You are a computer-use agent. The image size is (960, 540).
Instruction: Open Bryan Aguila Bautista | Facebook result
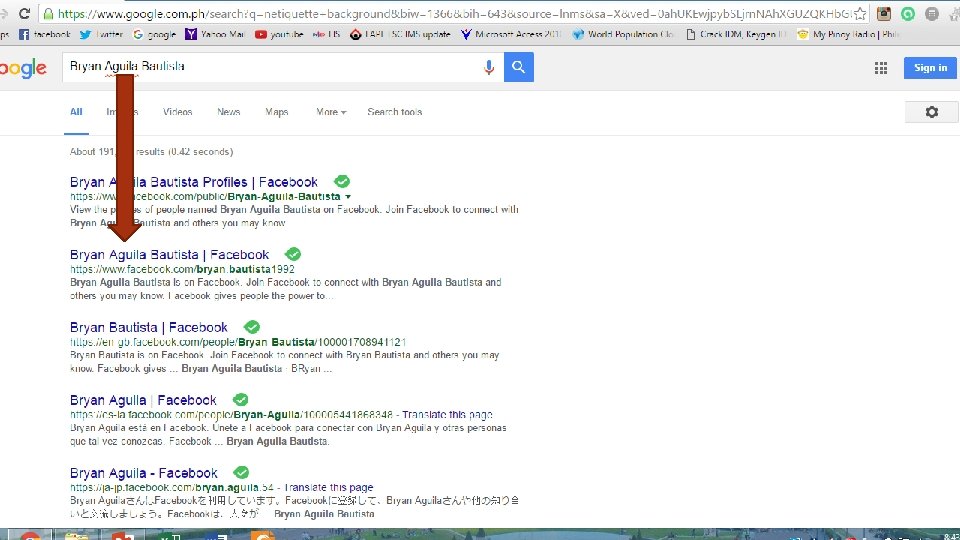click(169, 255)
